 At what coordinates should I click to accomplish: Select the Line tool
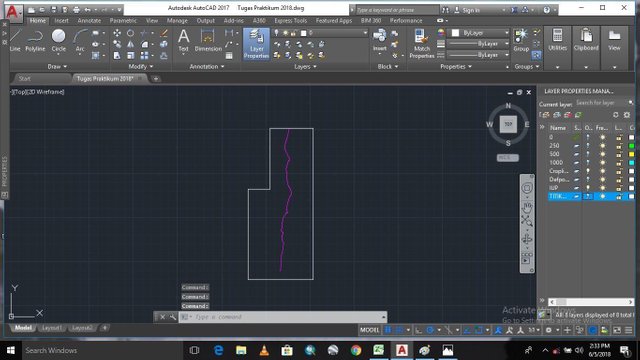[15, 40]
